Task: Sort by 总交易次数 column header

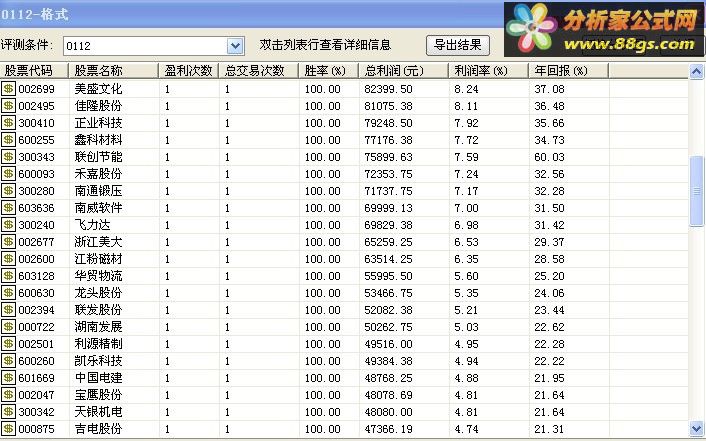Action: pyautogui.click(x=258, y=71)
